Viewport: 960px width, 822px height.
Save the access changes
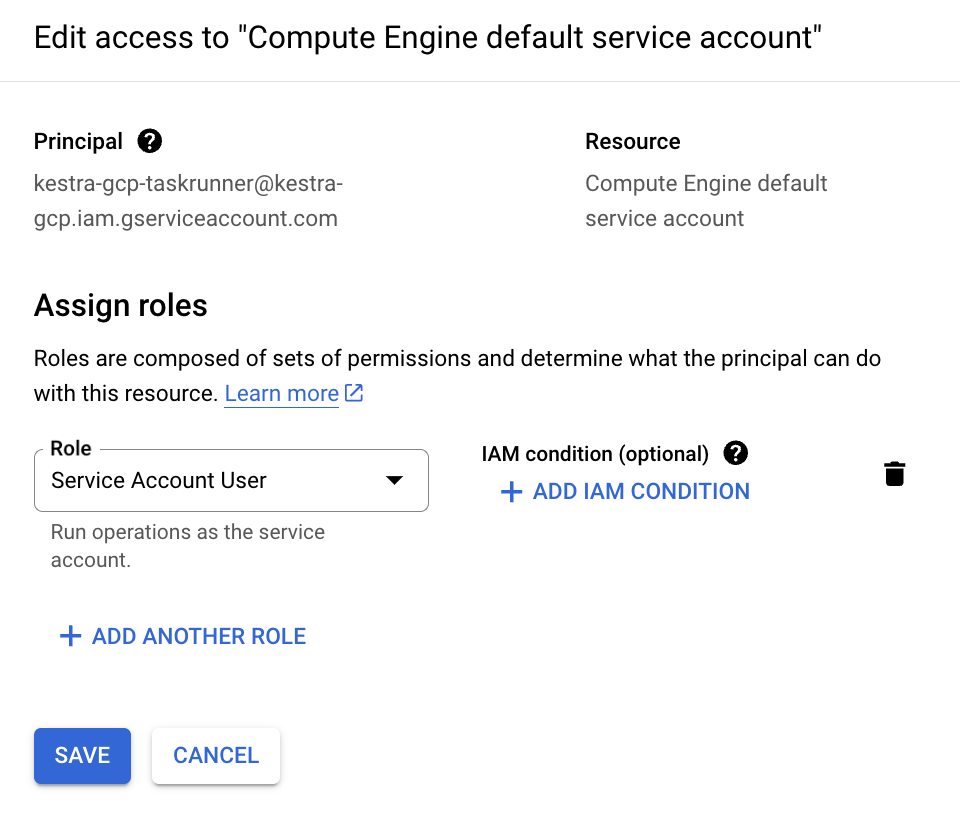pos(82,755)
